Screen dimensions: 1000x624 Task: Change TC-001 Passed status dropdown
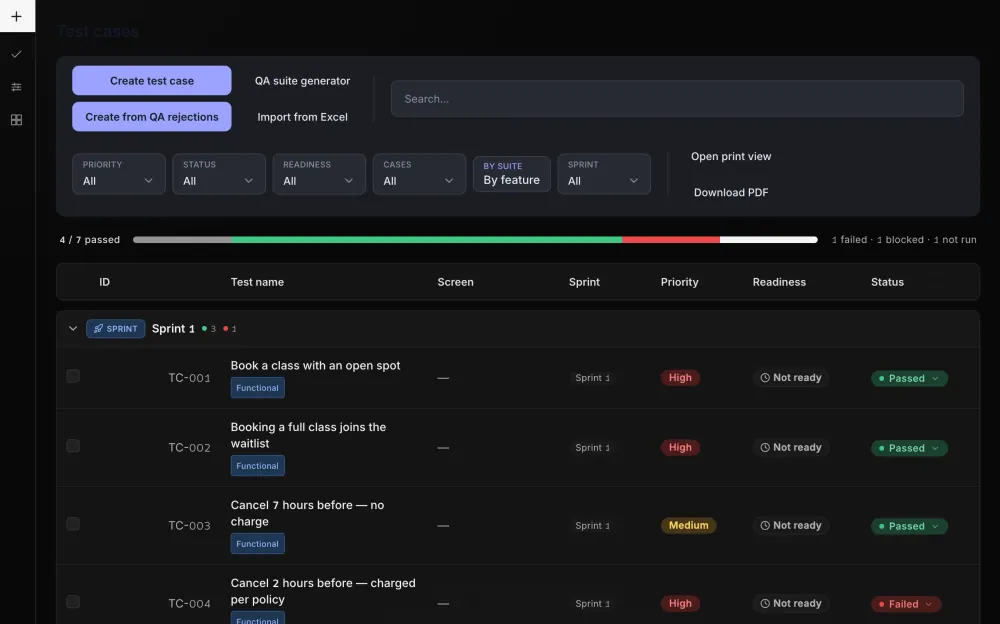[x=909, y=378]
